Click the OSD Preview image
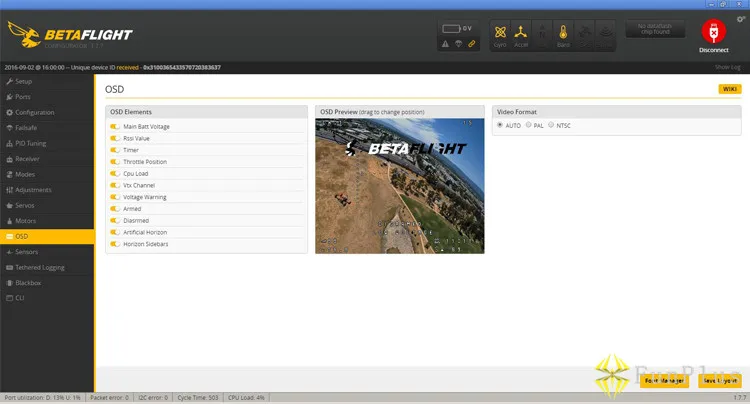 pos(399,186)
